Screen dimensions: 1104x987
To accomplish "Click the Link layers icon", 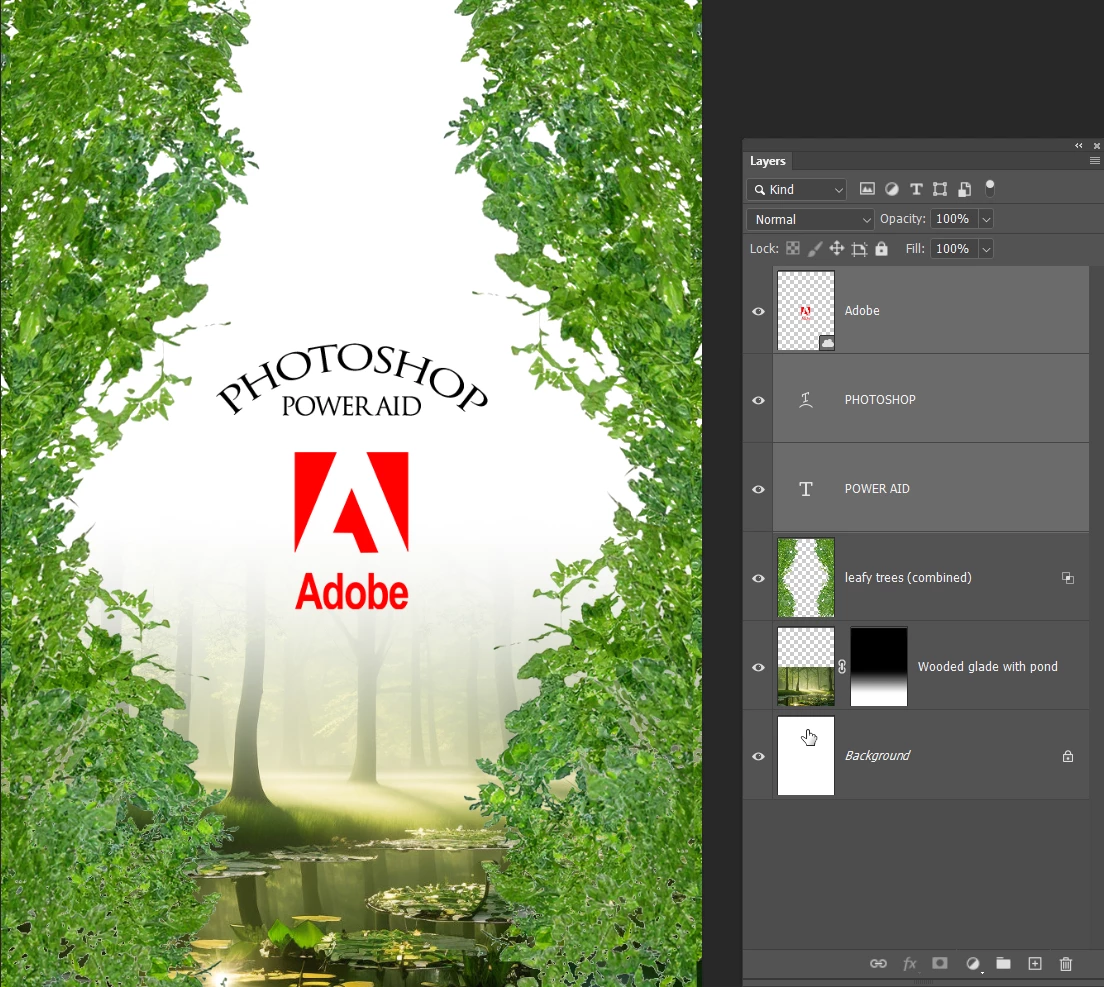I will click(x=878, y=964).
